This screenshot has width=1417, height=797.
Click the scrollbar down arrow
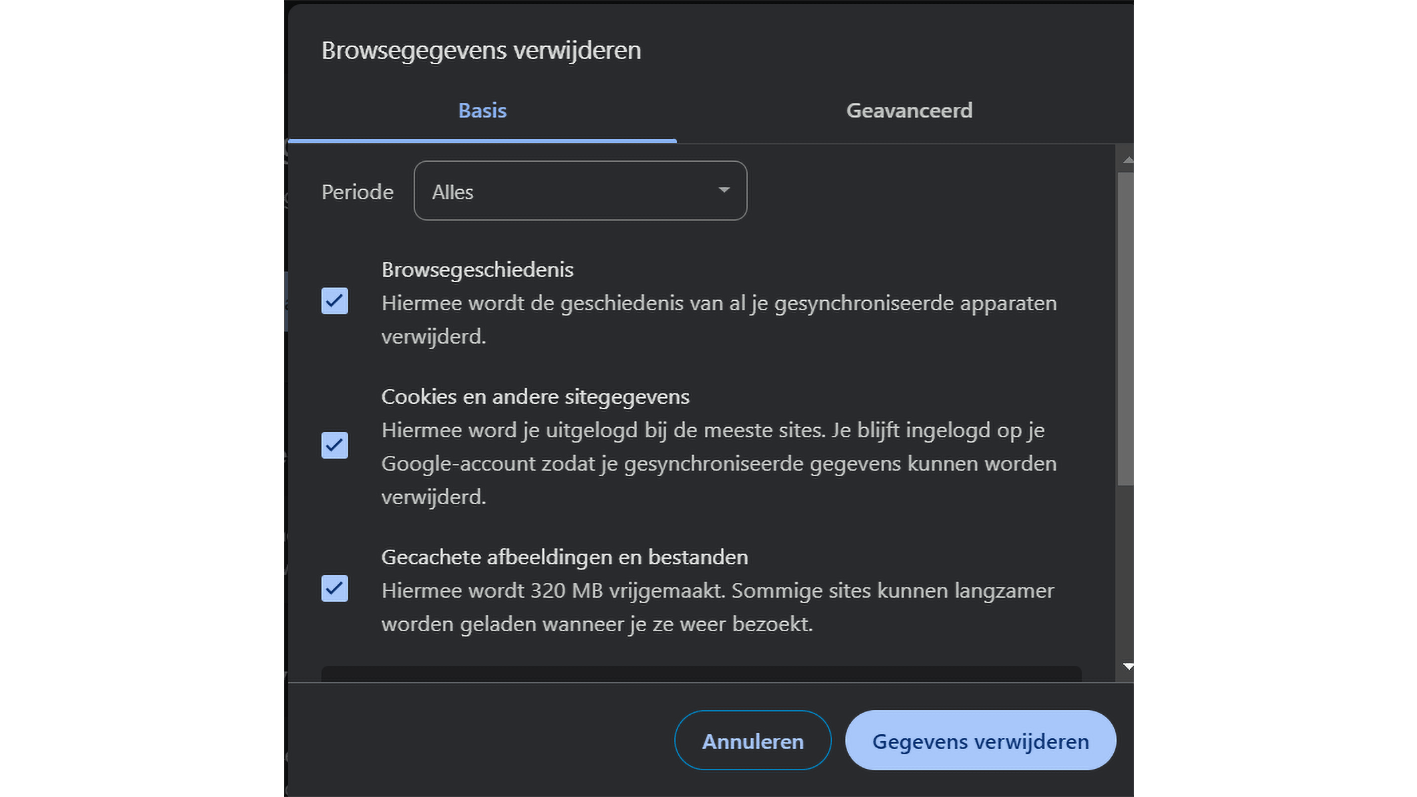[1127, 666]
